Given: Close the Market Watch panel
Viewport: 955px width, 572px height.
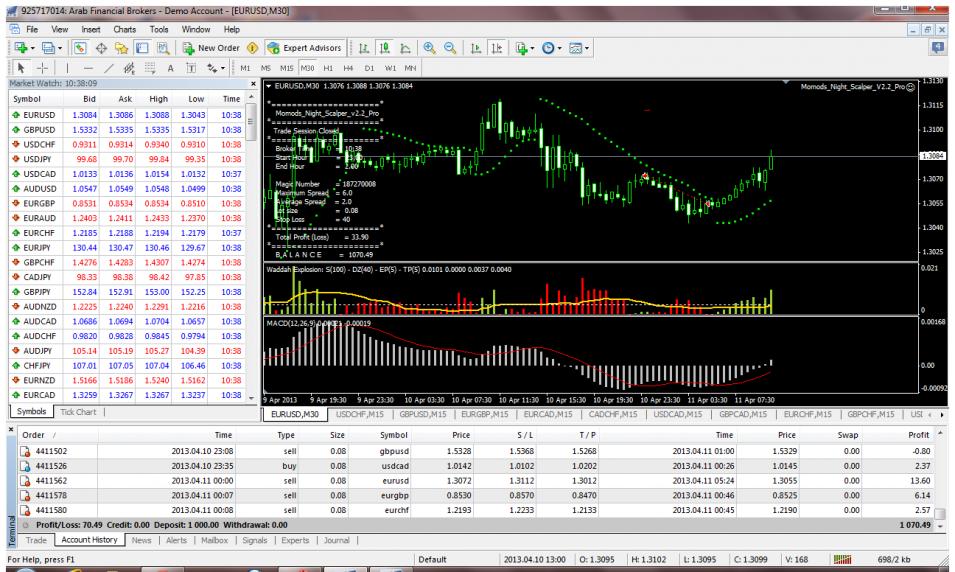Looking at the screenshot, I should point(253,83).
